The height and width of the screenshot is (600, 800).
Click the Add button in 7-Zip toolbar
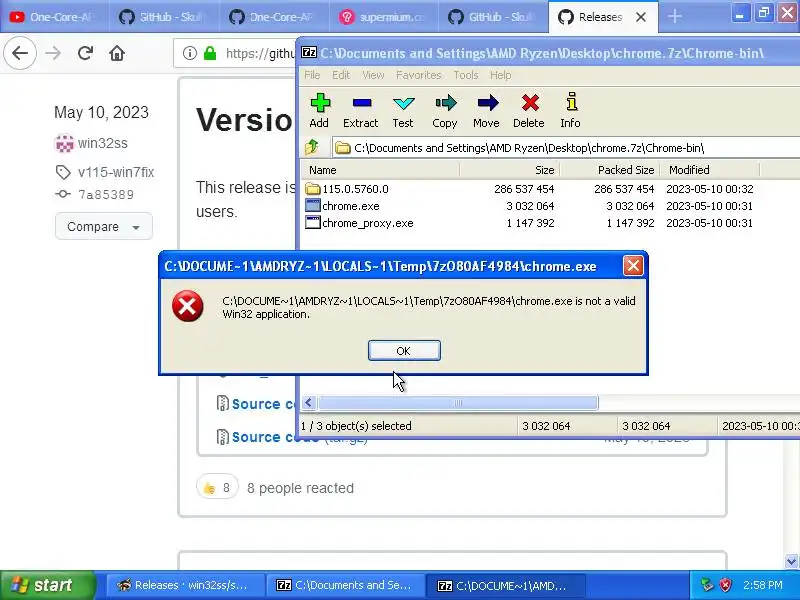point(319,111)
